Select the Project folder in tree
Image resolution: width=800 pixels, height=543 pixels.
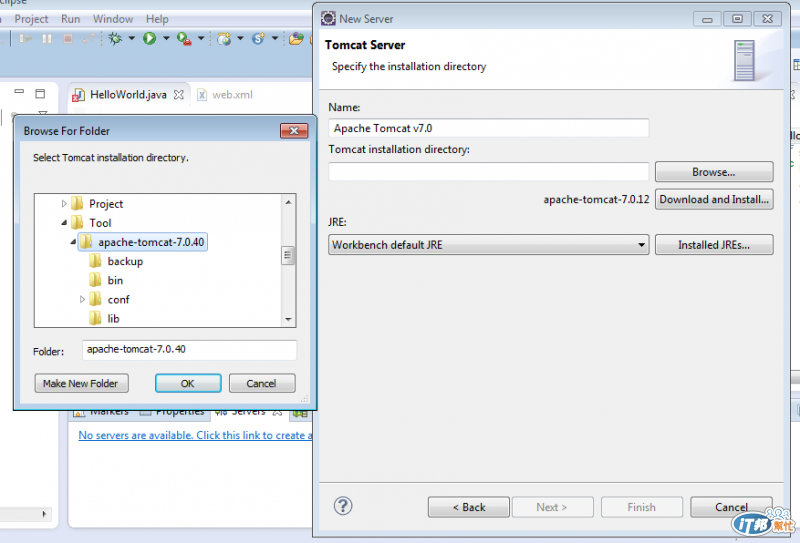coord(106,204)
